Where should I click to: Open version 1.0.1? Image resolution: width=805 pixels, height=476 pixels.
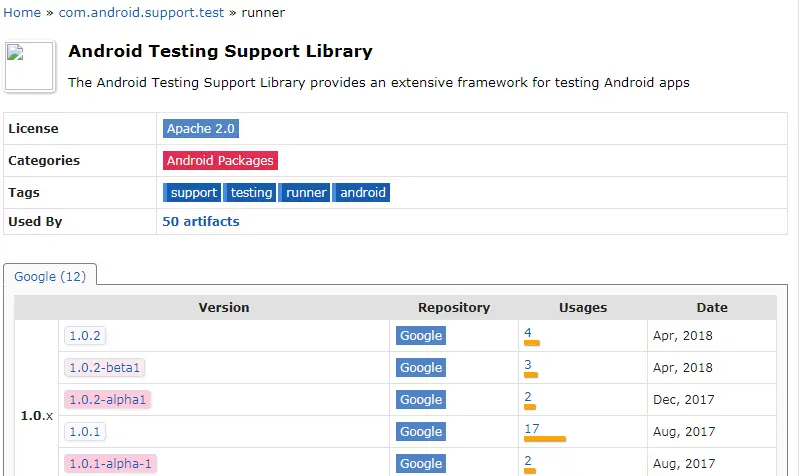[85, 431]
